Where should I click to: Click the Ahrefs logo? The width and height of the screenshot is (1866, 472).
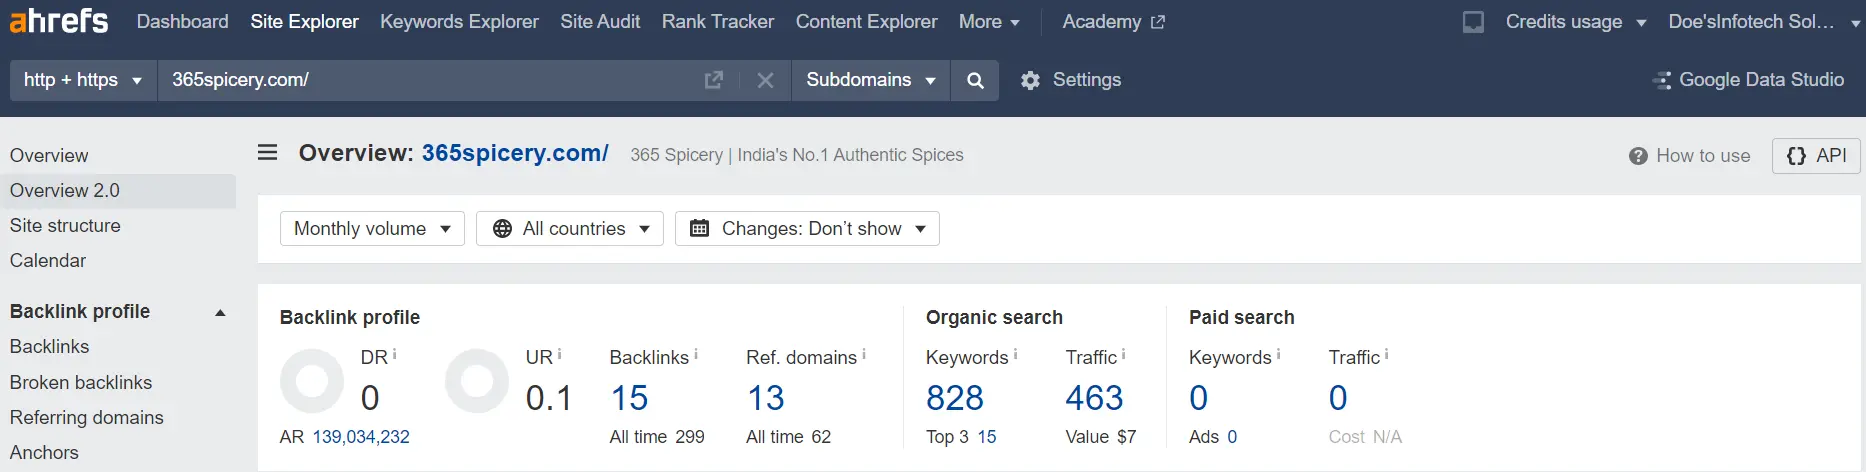(59, 21)
